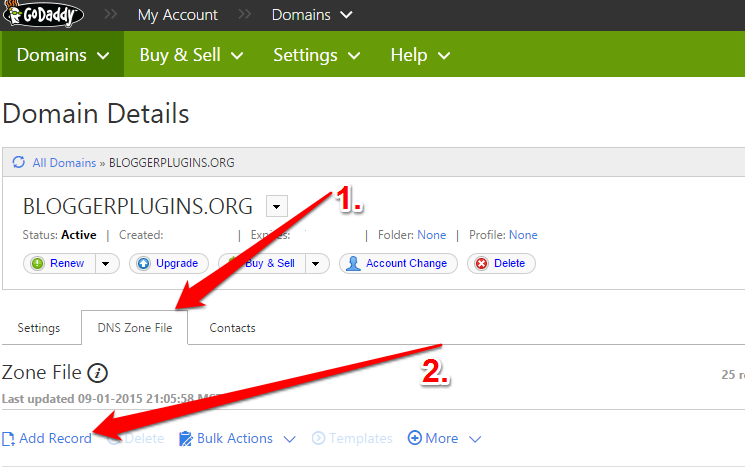The height and width of the screenshot is (467, 745).
Task: Open the Buy & Sell green menu
Action: (x=191, y=55)
